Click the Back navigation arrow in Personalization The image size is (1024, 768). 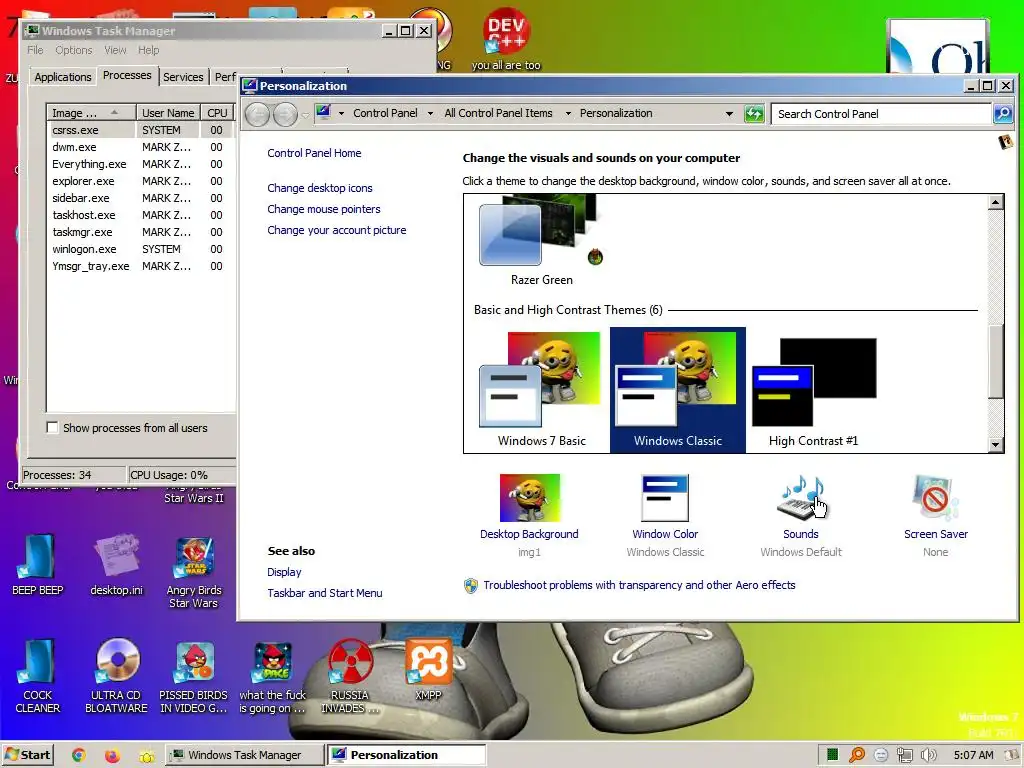[257, 115]
